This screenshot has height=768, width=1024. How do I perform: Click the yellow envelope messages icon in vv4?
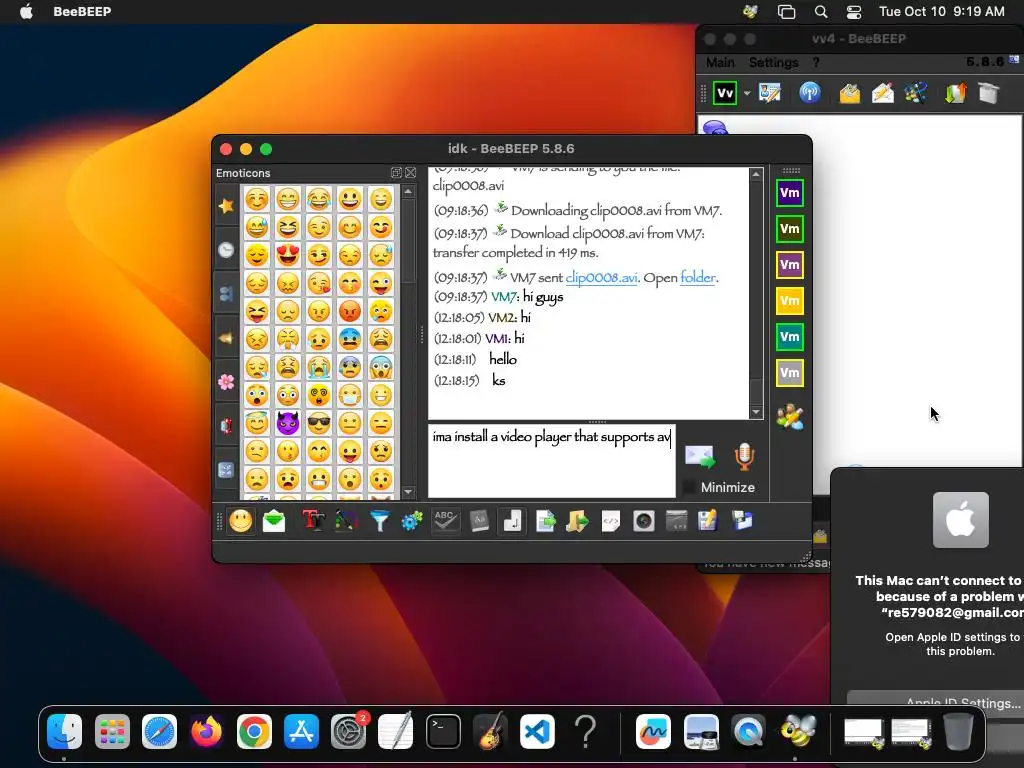(850, 93)
